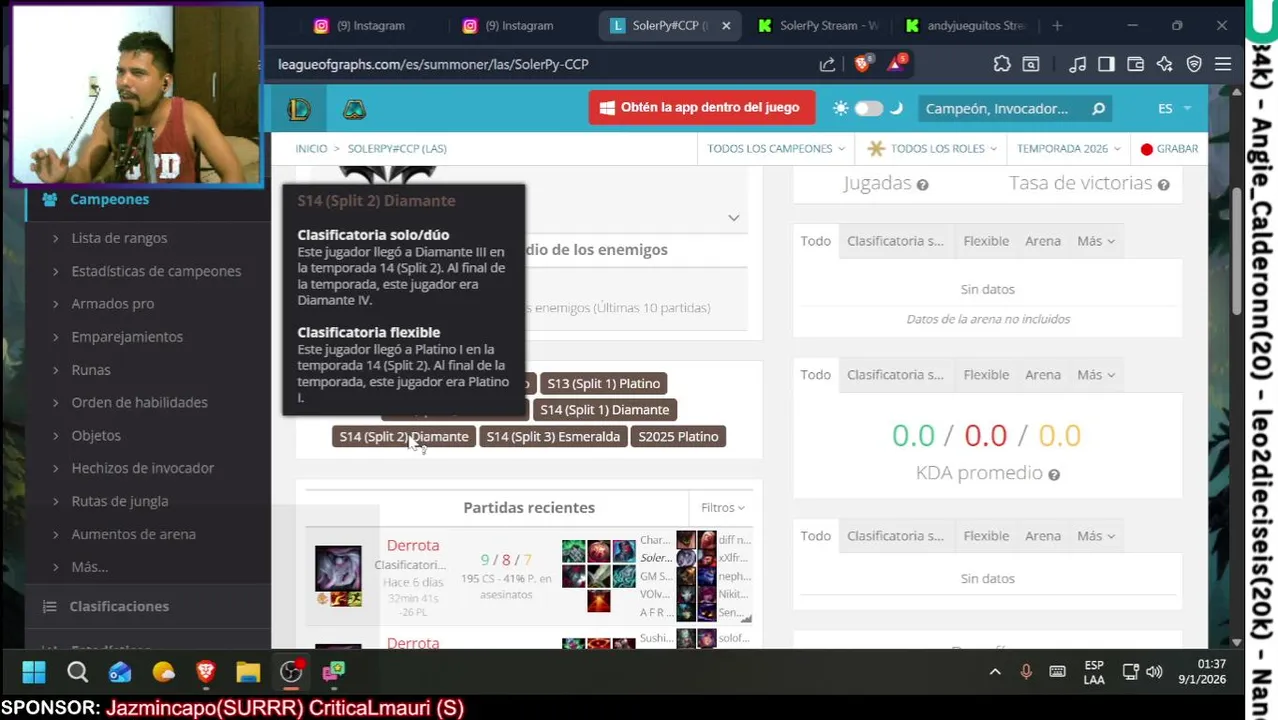Click the address bar URL field
1278x720 pixels.
(540, 64)
